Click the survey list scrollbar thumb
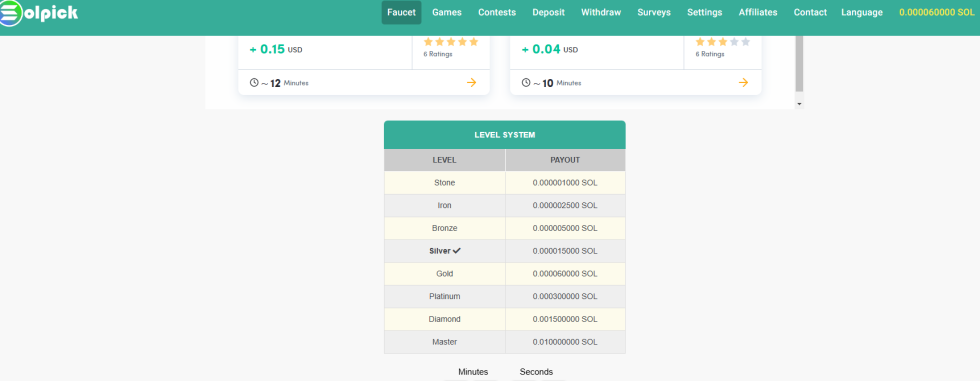 tap(799, 64)
